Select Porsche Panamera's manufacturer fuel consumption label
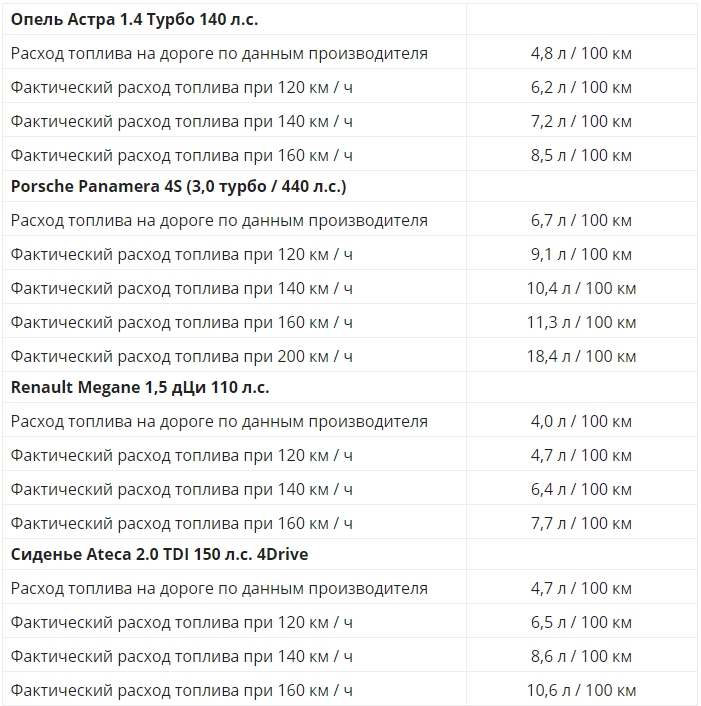Screen dimensions: 701x706 tap(219, 220)
